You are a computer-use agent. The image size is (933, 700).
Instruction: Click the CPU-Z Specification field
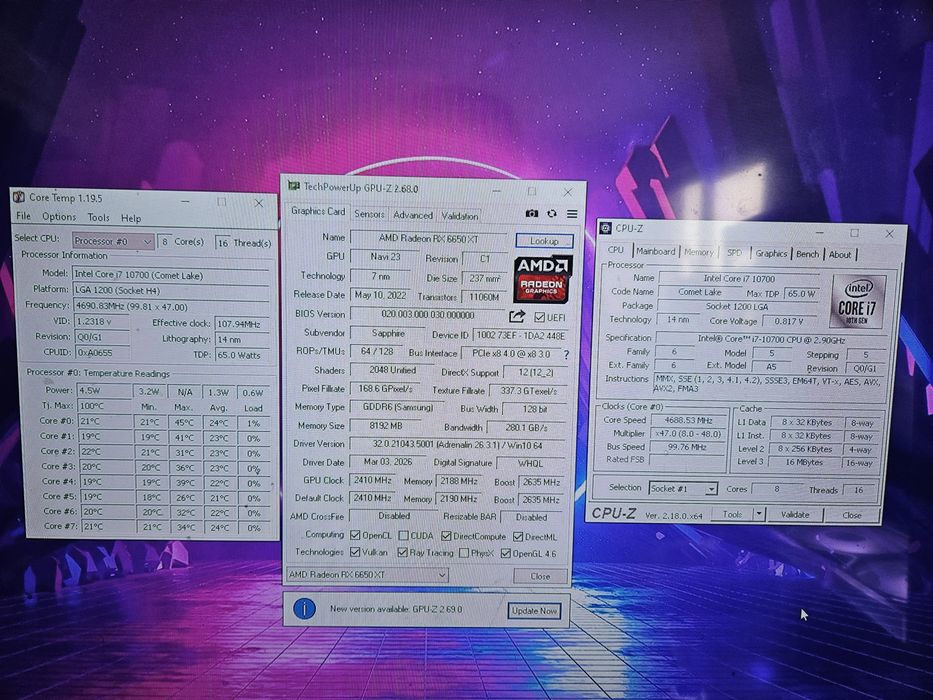[771, 339]
